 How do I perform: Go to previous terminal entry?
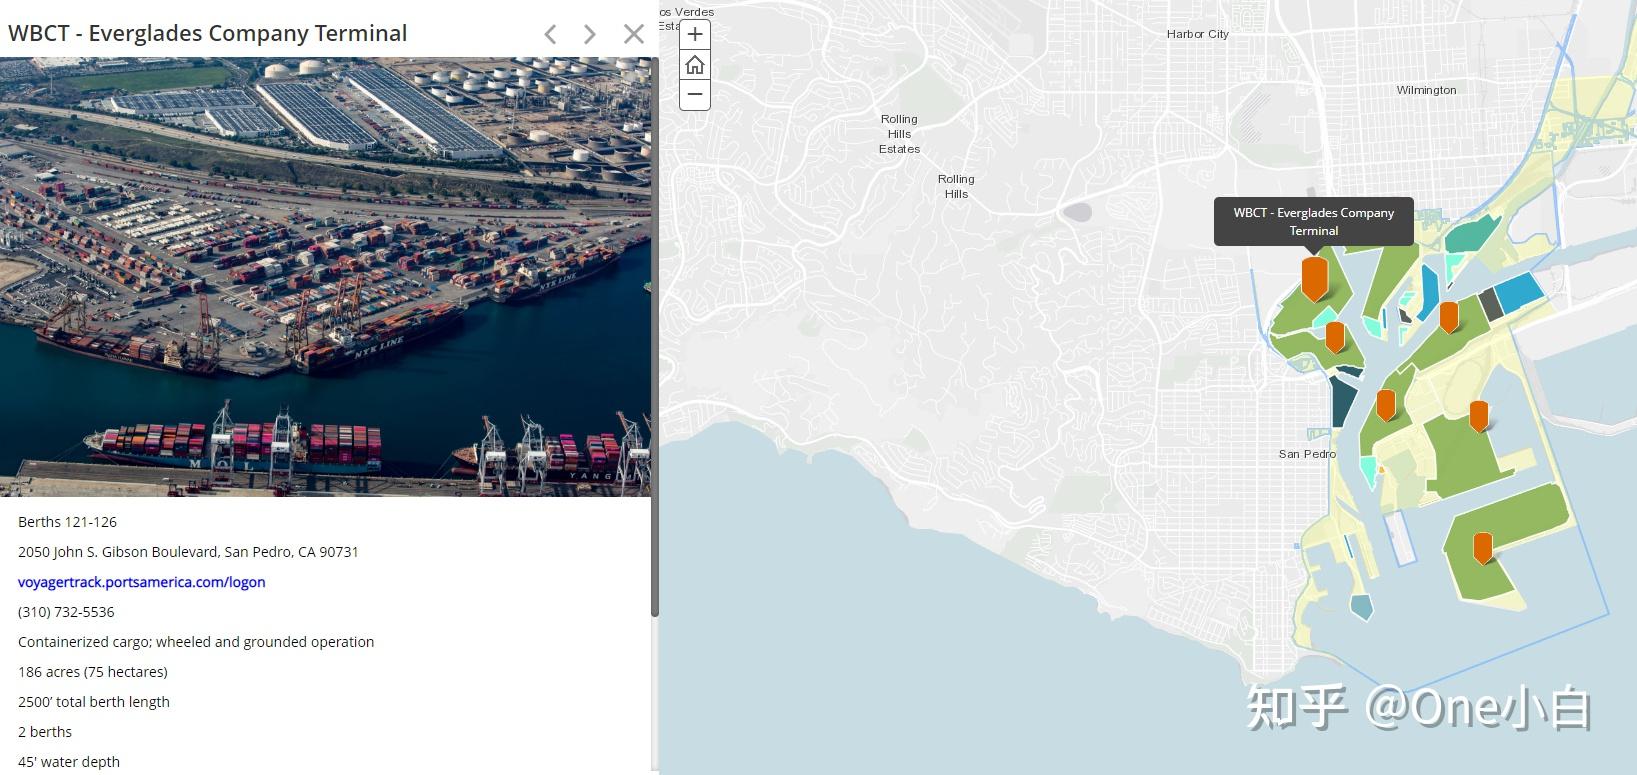tap(550, 34)
